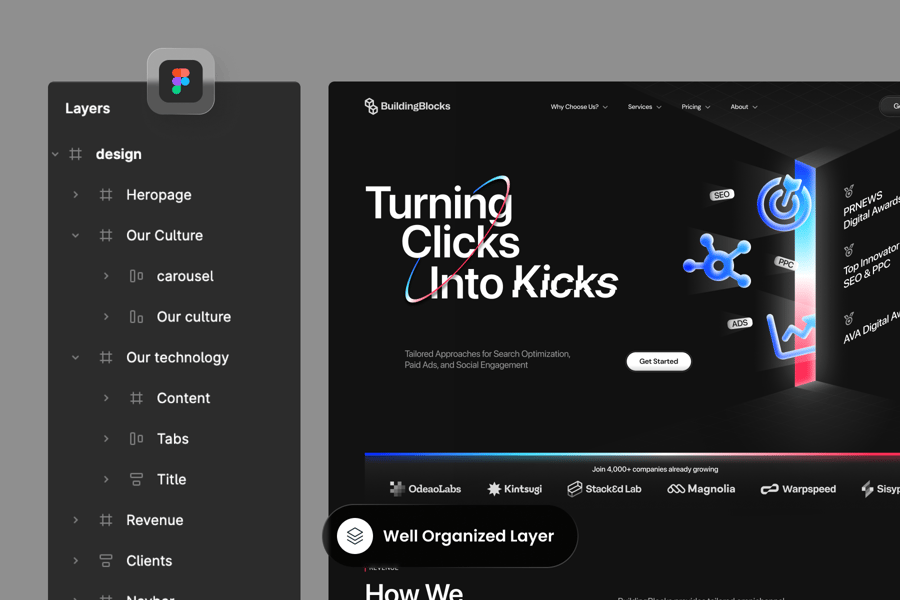The width and height of the screenshot is (900, 600).
Task: Select the Tabs layer in list
Action: point(172,439)
